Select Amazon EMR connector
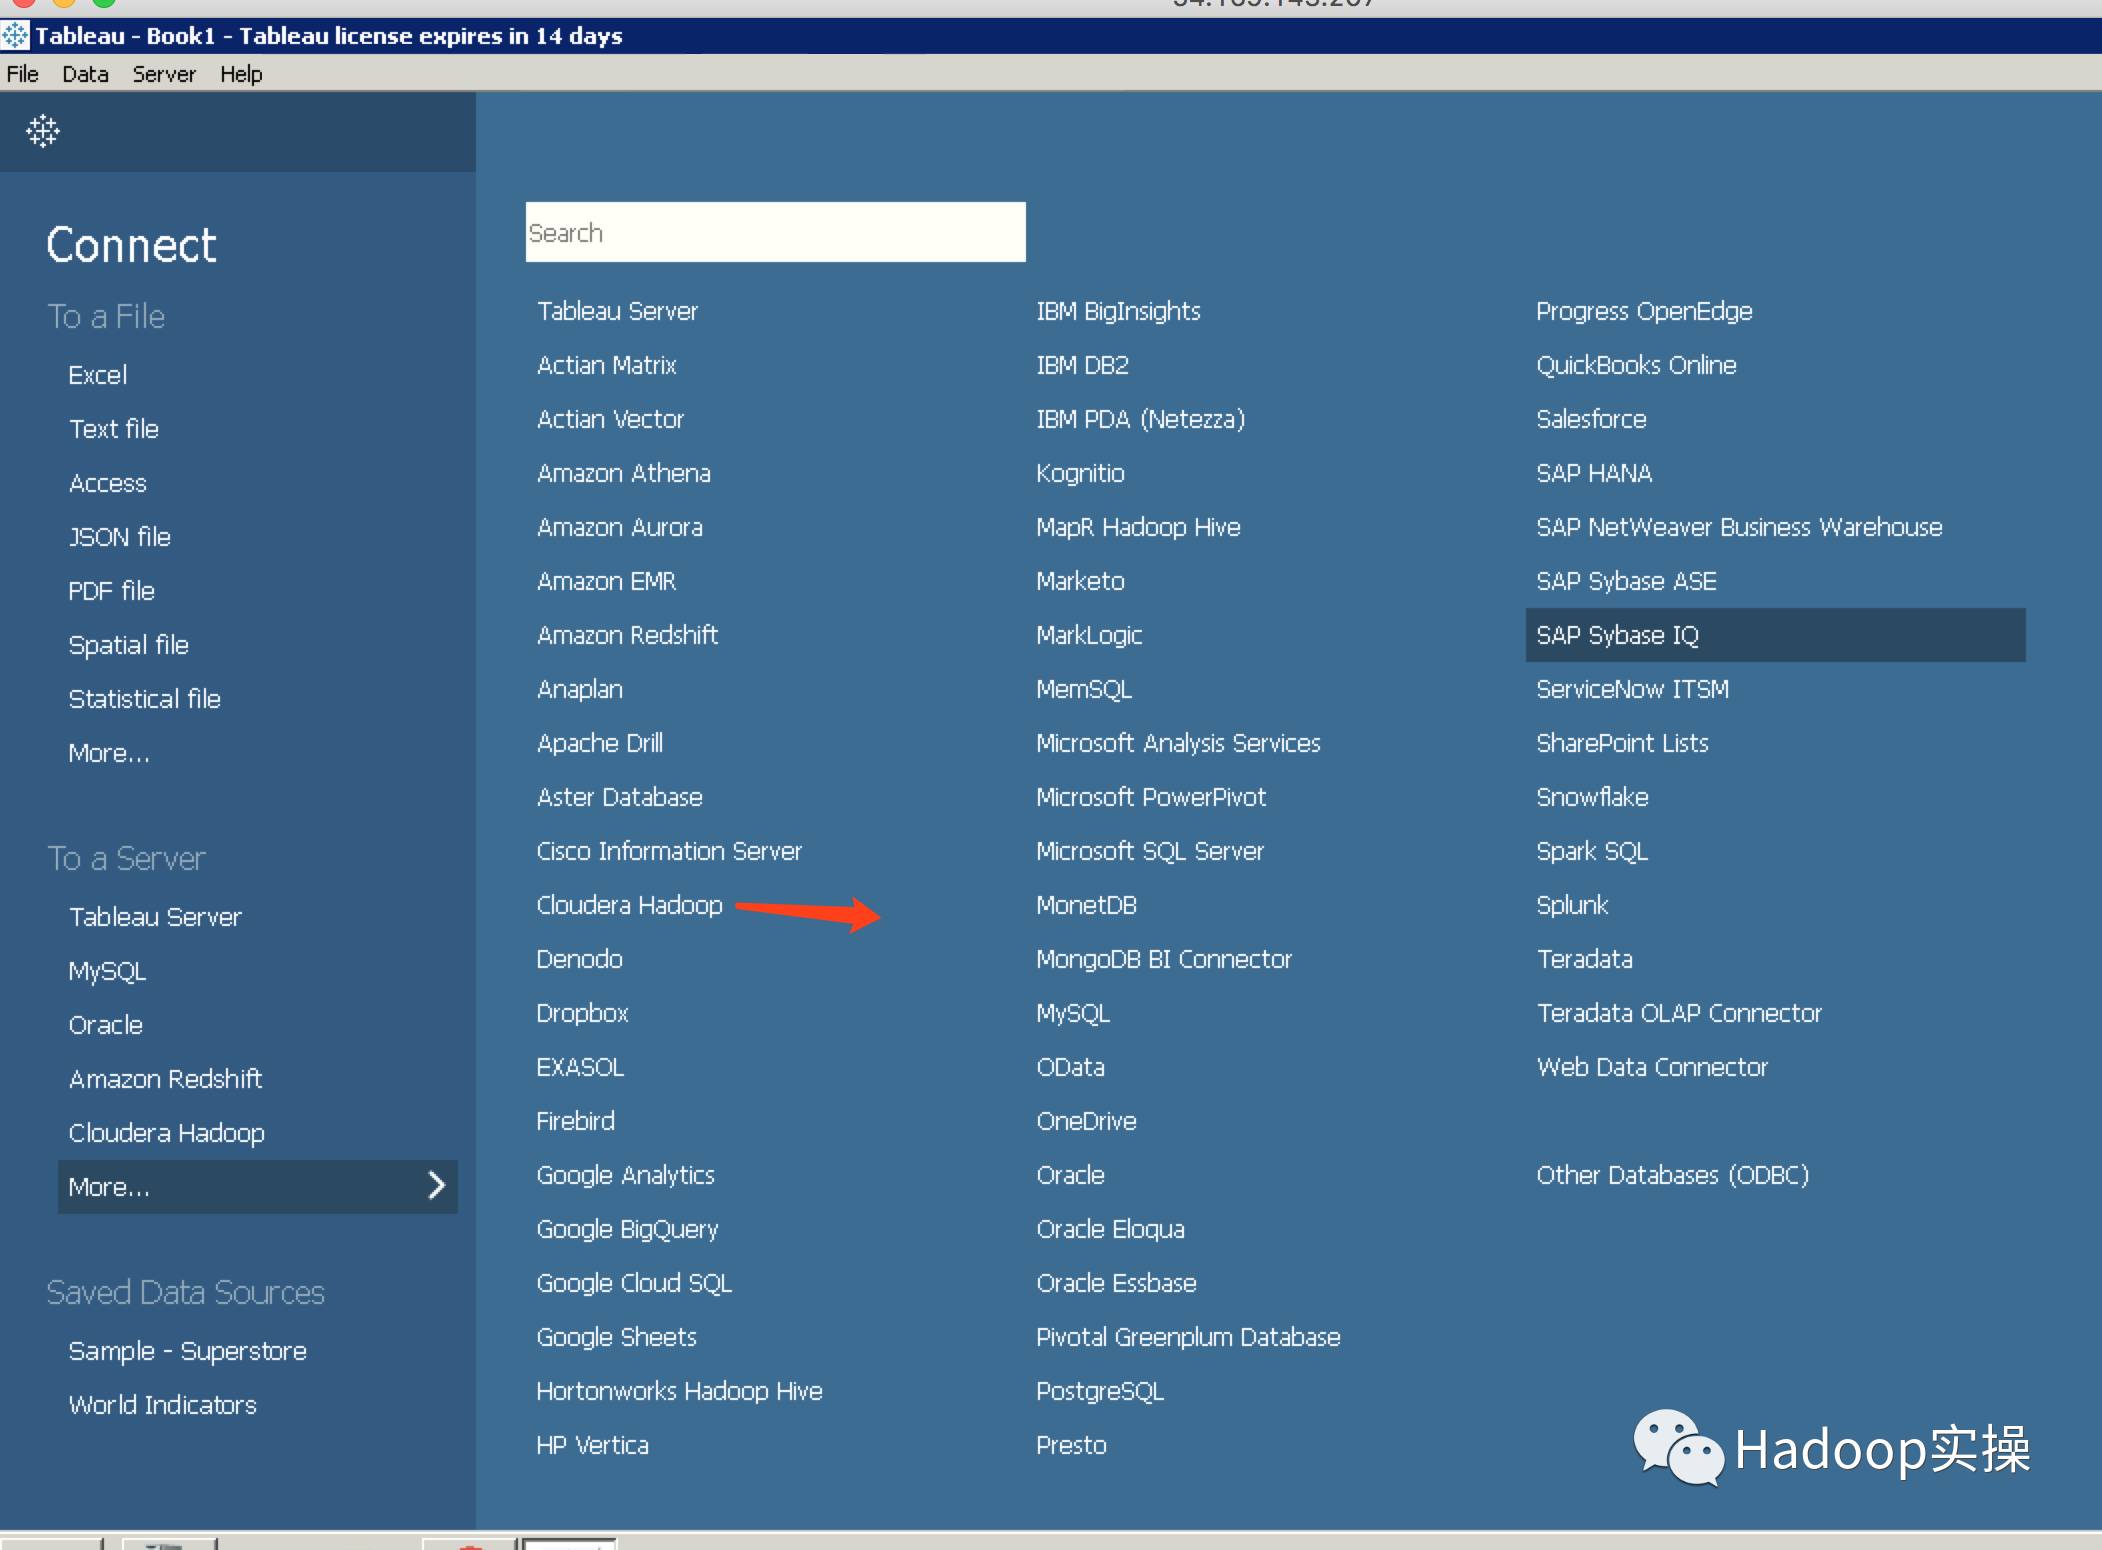 tap(607, 581)
